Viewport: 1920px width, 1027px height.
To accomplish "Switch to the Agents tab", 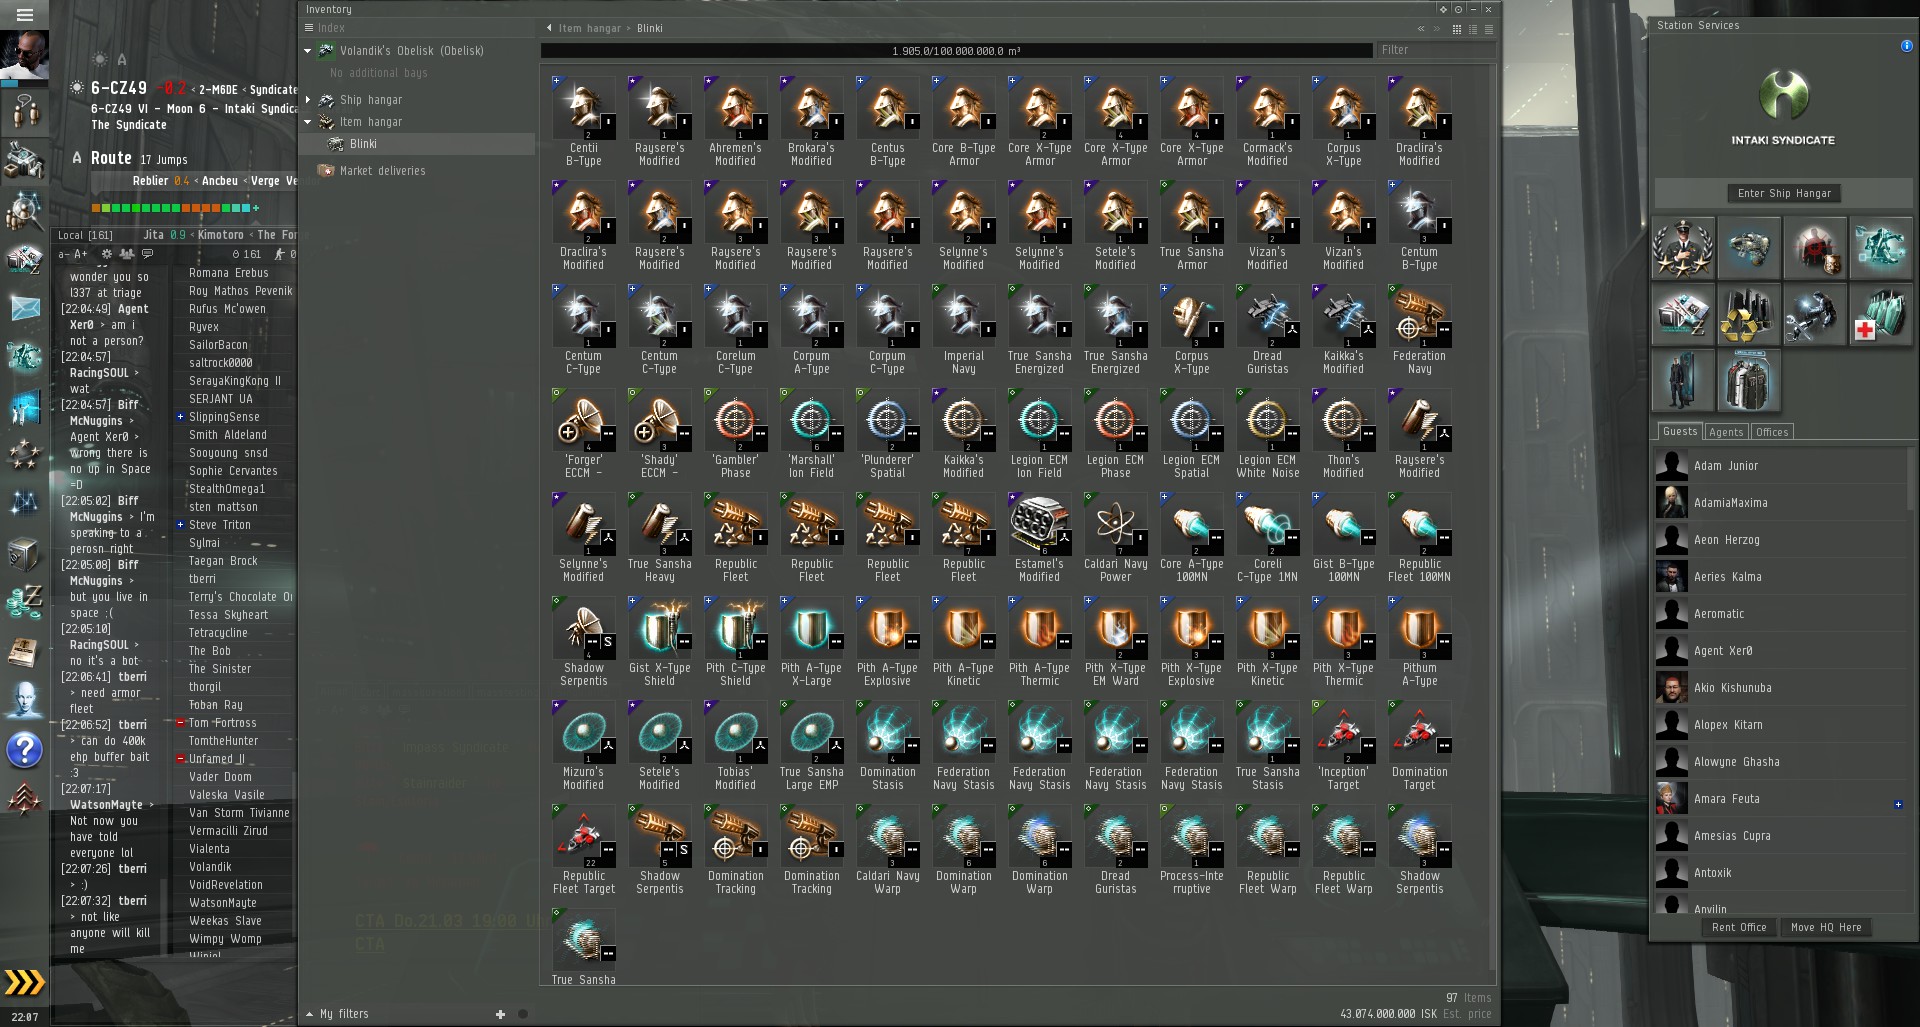I will tap(1726, 432).
